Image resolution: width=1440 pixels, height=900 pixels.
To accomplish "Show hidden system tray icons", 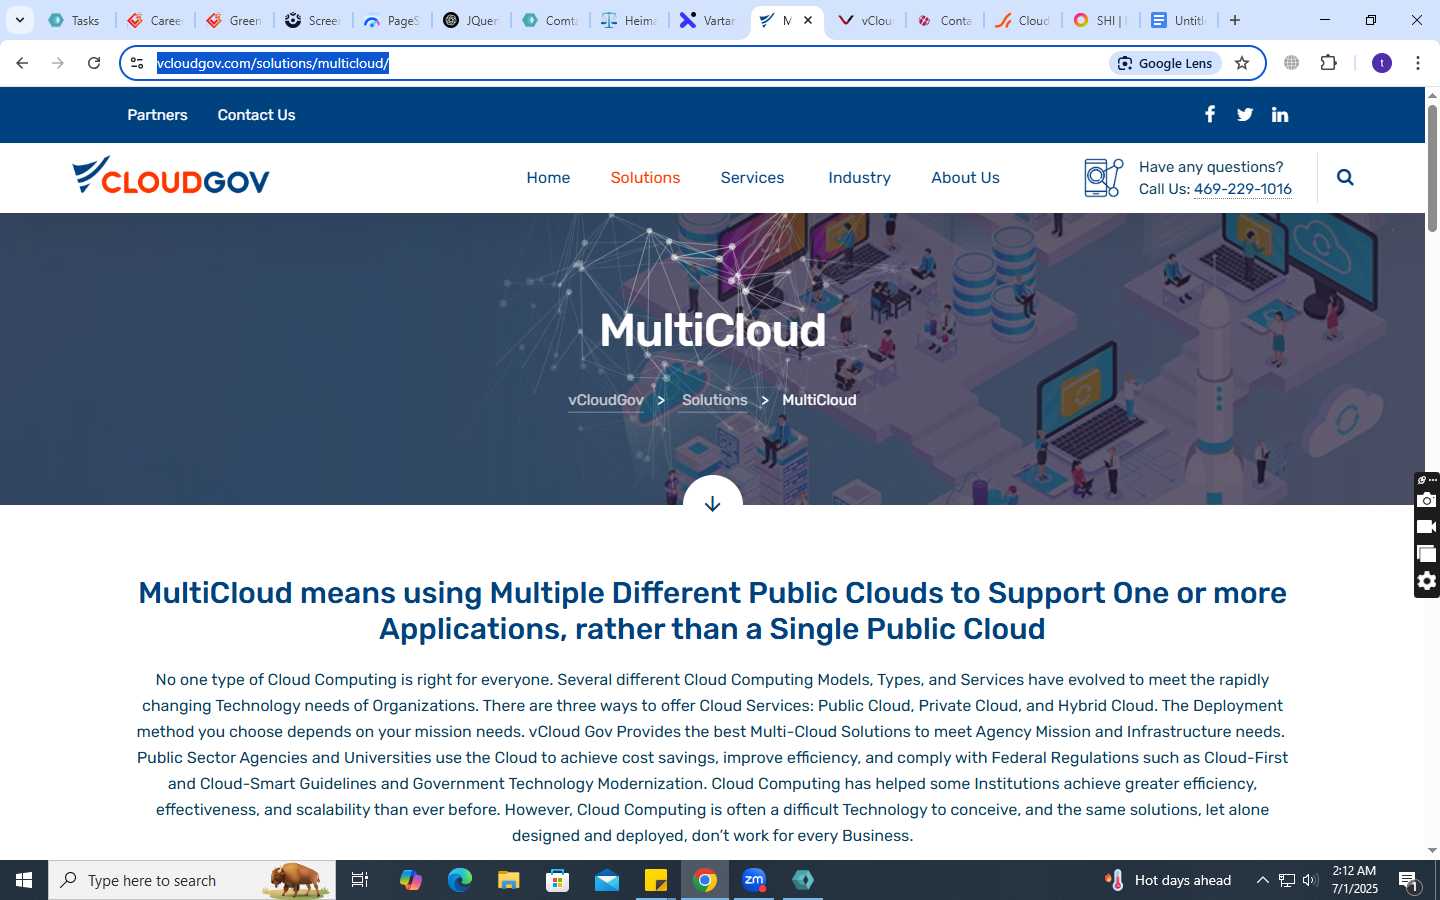I will tap(1262, 880).
